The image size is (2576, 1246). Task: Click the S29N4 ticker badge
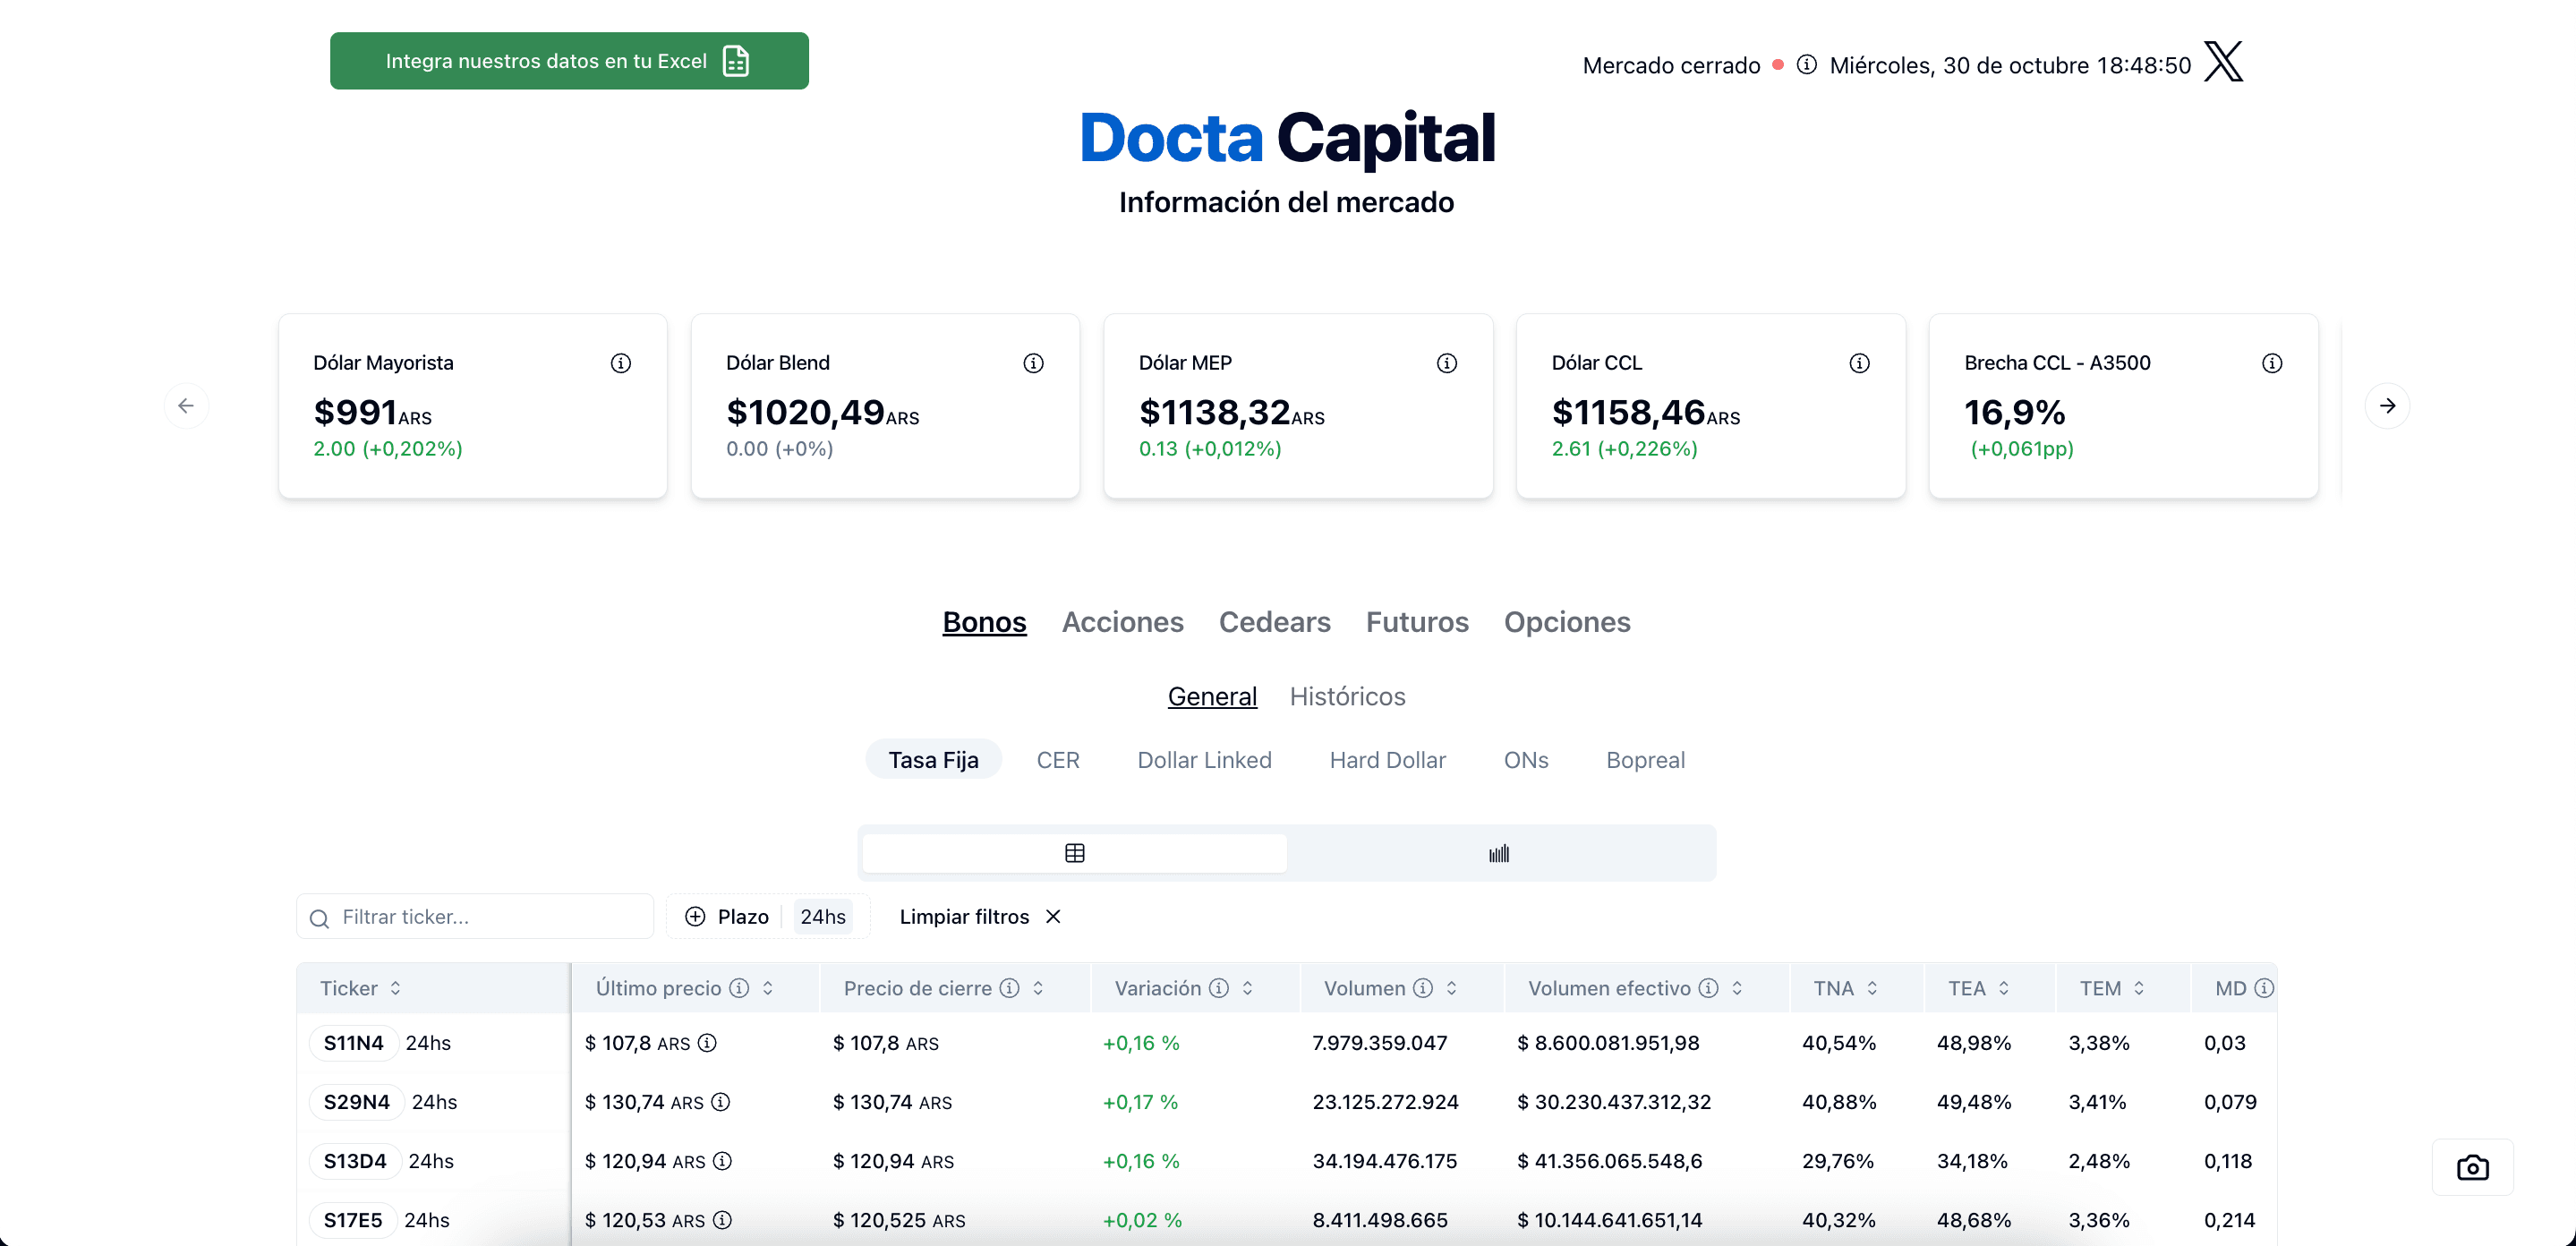[x=356, y=1102]
